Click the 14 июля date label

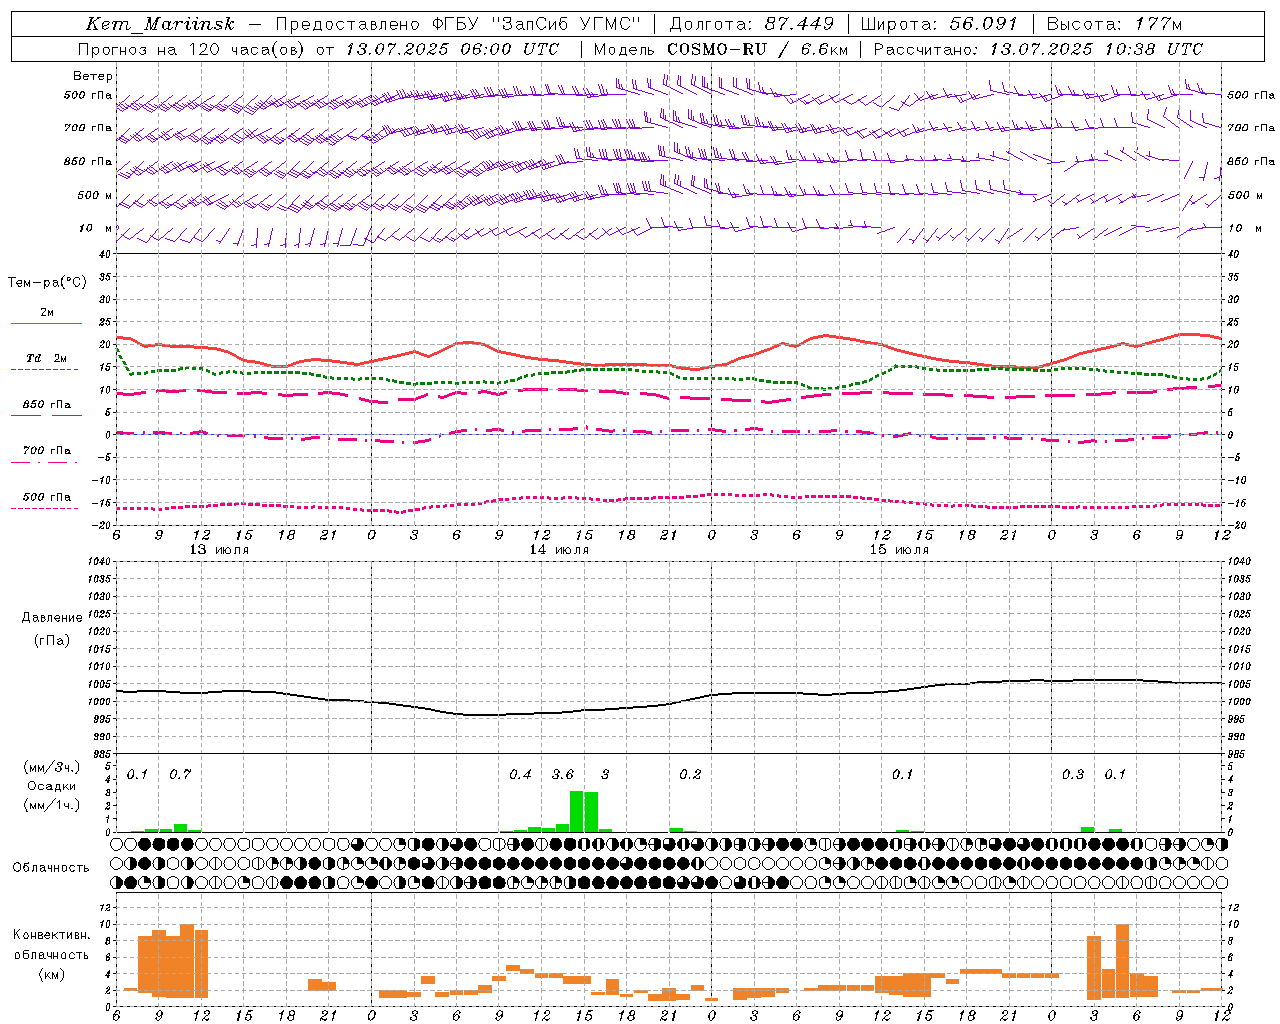(559, 550)
